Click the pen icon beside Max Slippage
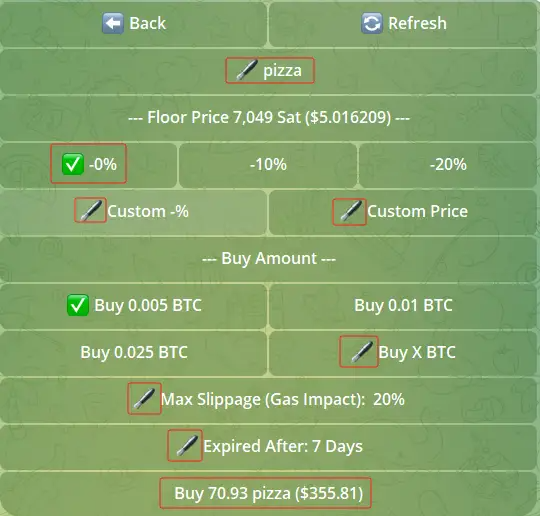The image size is (540, 516). 144,399
